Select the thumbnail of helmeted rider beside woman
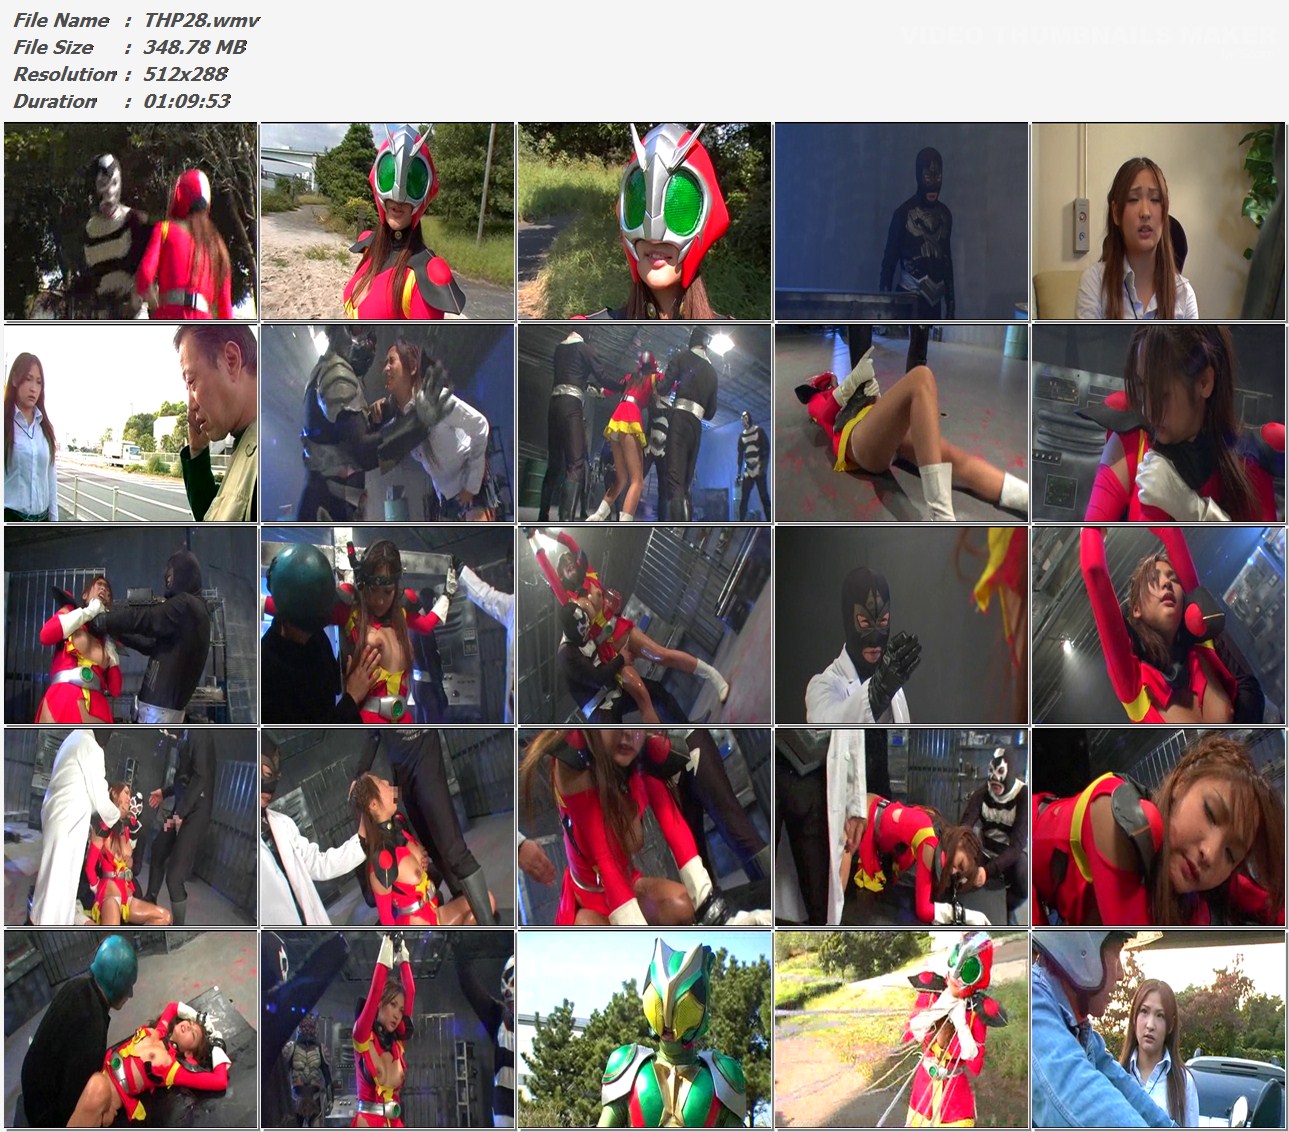1289x1132 pixels. (1159, 1029)
